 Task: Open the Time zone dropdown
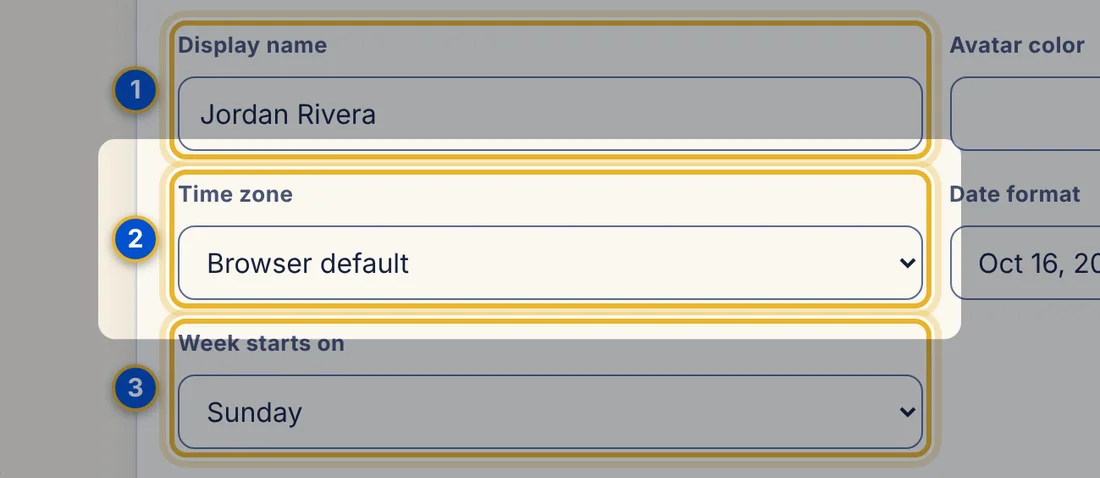(550, 263)
